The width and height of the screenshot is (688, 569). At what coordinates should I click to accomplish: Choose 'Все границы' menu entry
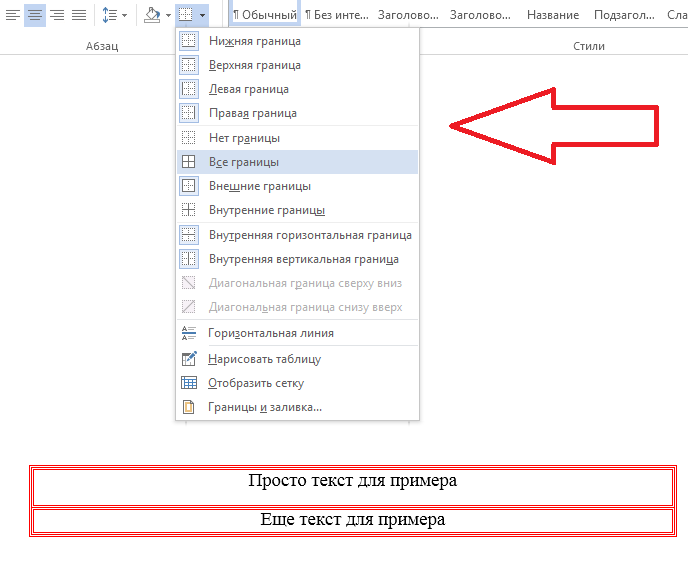(244, 162)
